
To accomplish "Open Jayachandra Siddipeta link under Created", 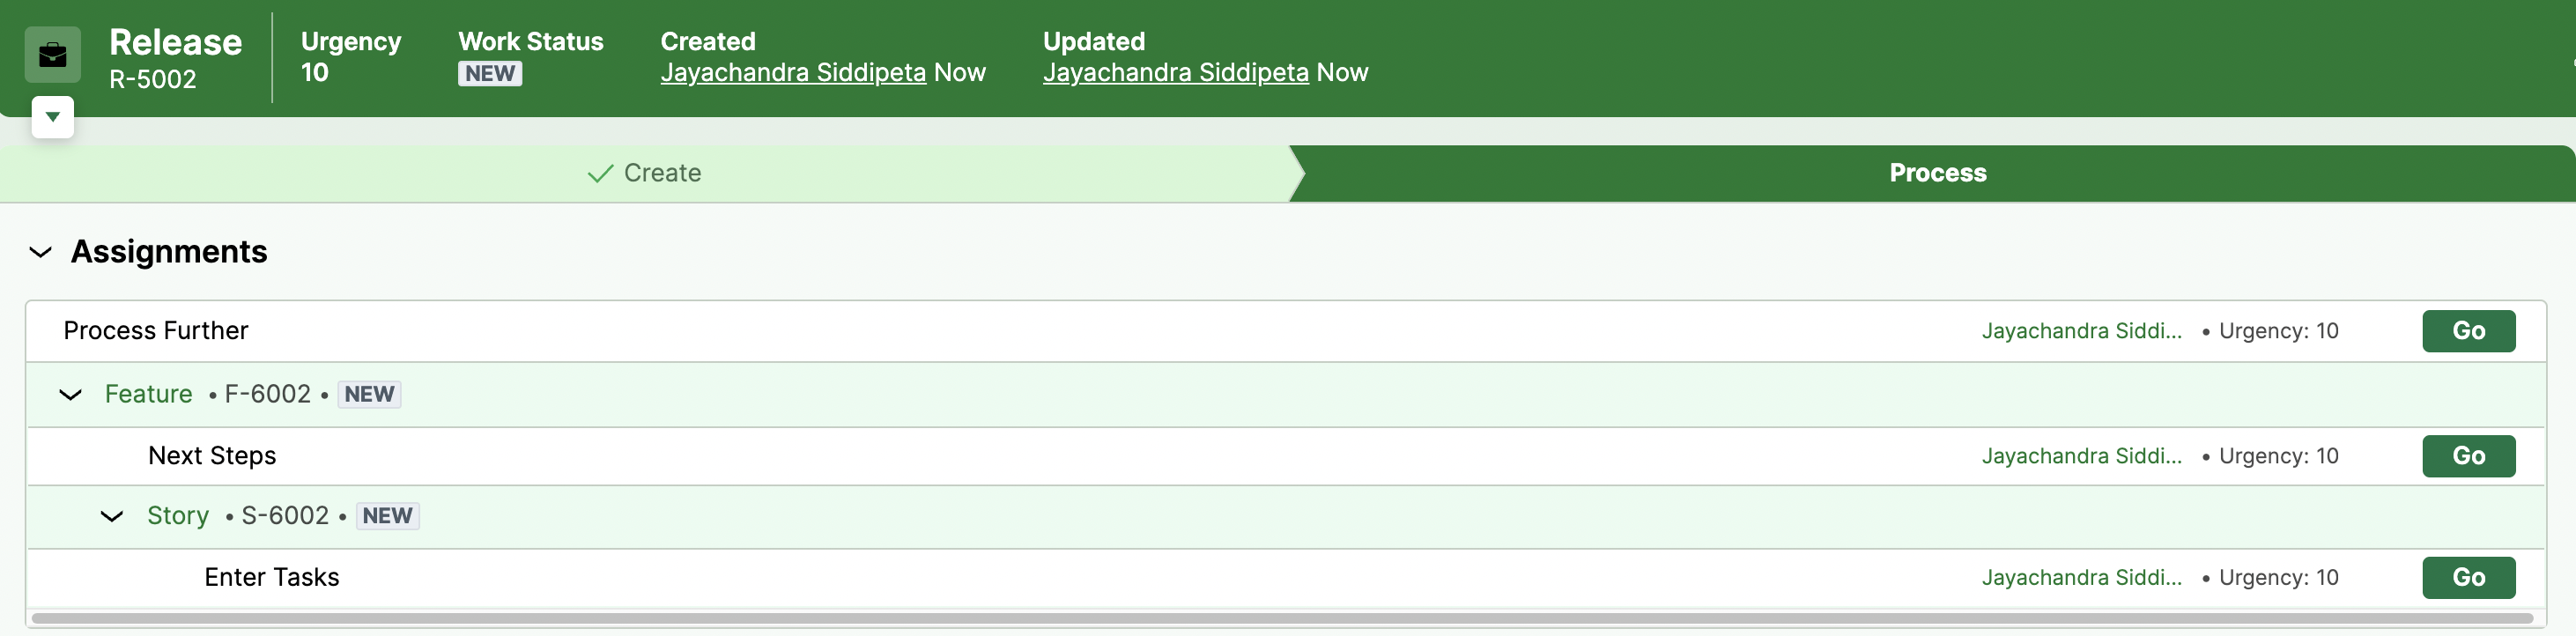I will (x=792, y=73).
